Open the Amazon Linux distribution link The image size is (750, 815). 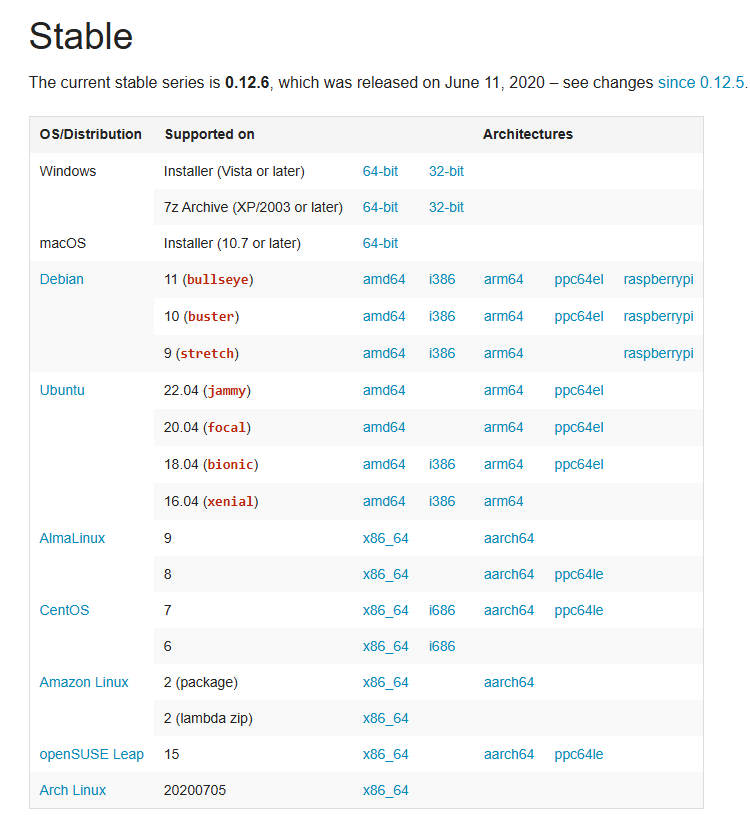point(84,682)
